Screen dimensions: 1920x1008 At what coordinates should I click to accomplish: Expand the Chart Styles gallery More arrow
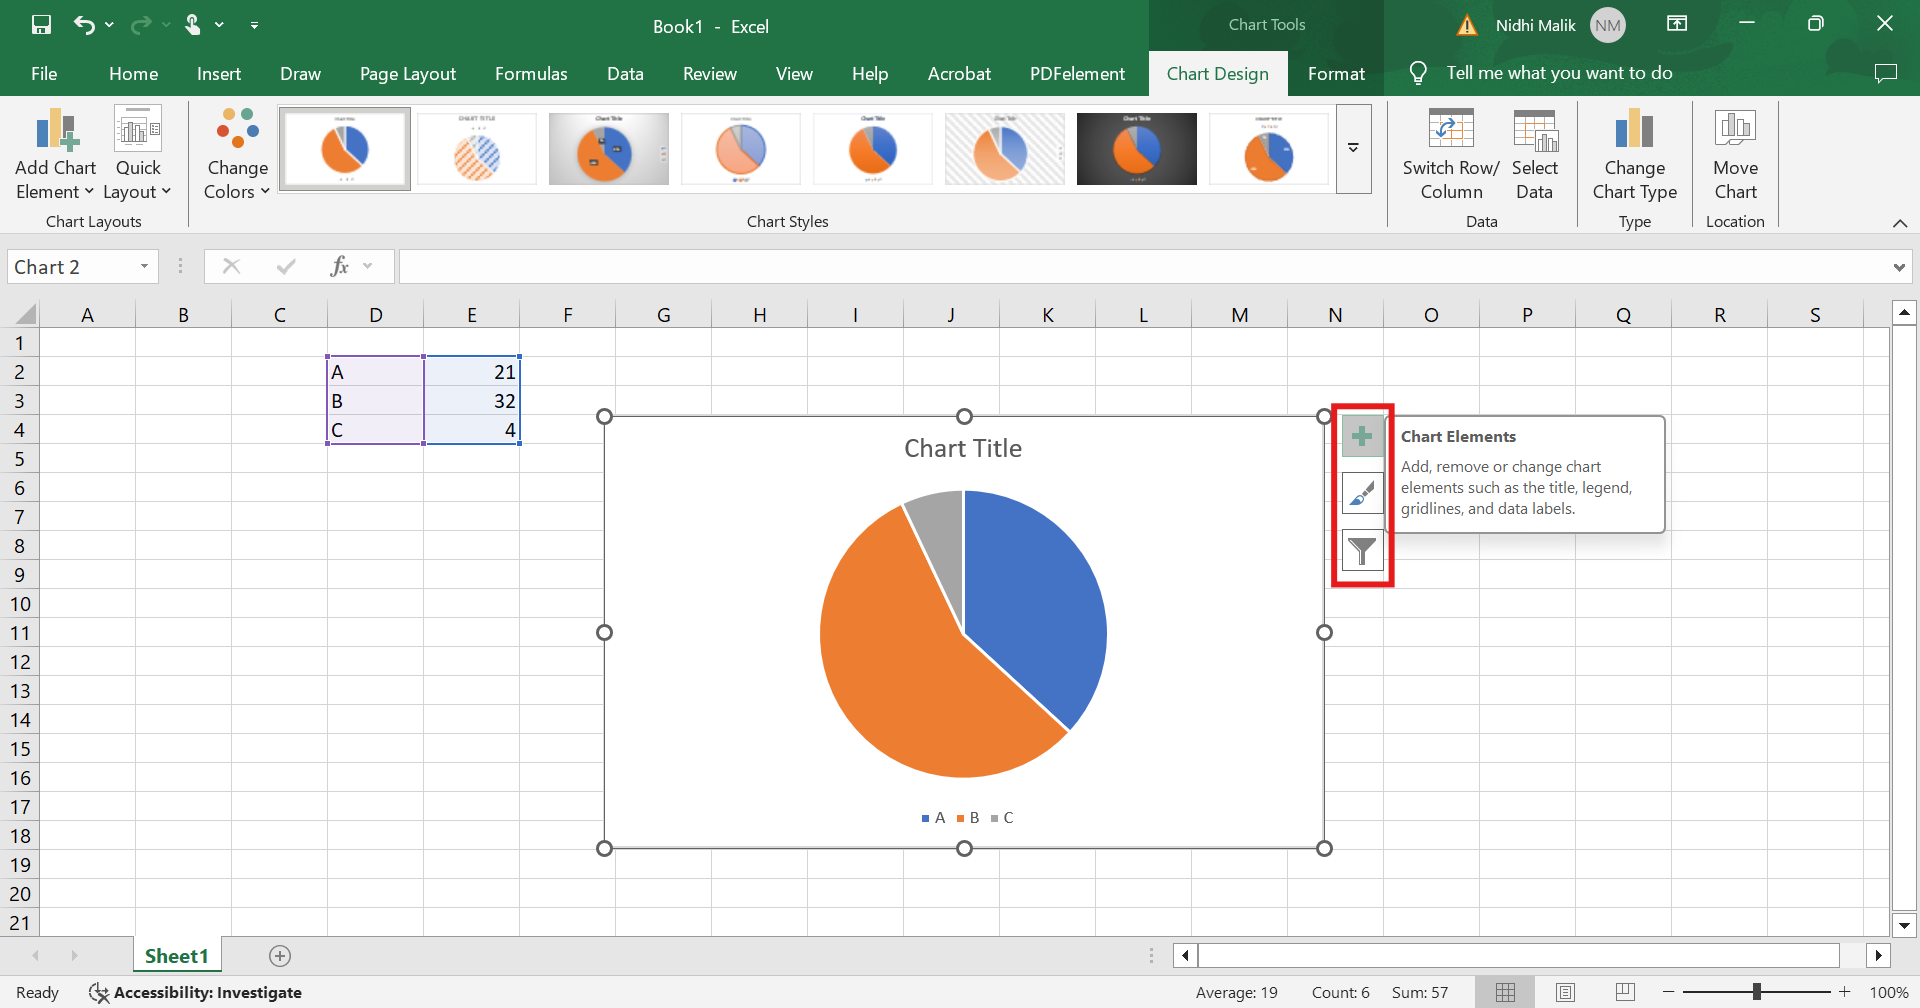click(x=1353, y=148)
